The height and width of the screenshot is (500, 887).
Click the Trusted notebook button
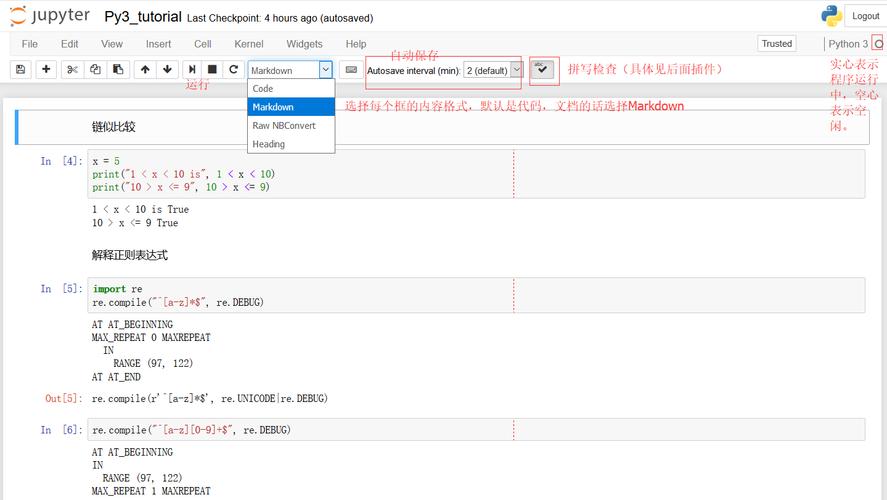point(777,44)
